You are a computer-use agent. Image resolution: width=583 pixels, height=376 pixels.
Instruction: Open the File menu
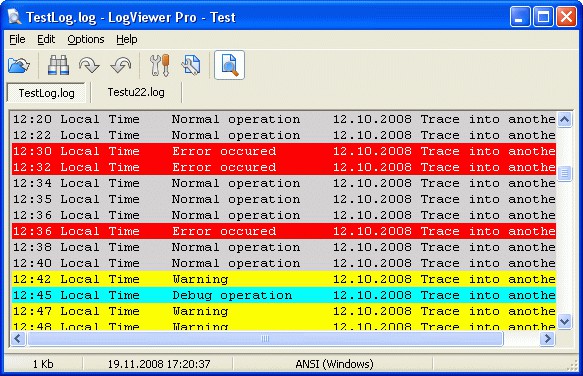pyautogui.click(x=17, y=39)
